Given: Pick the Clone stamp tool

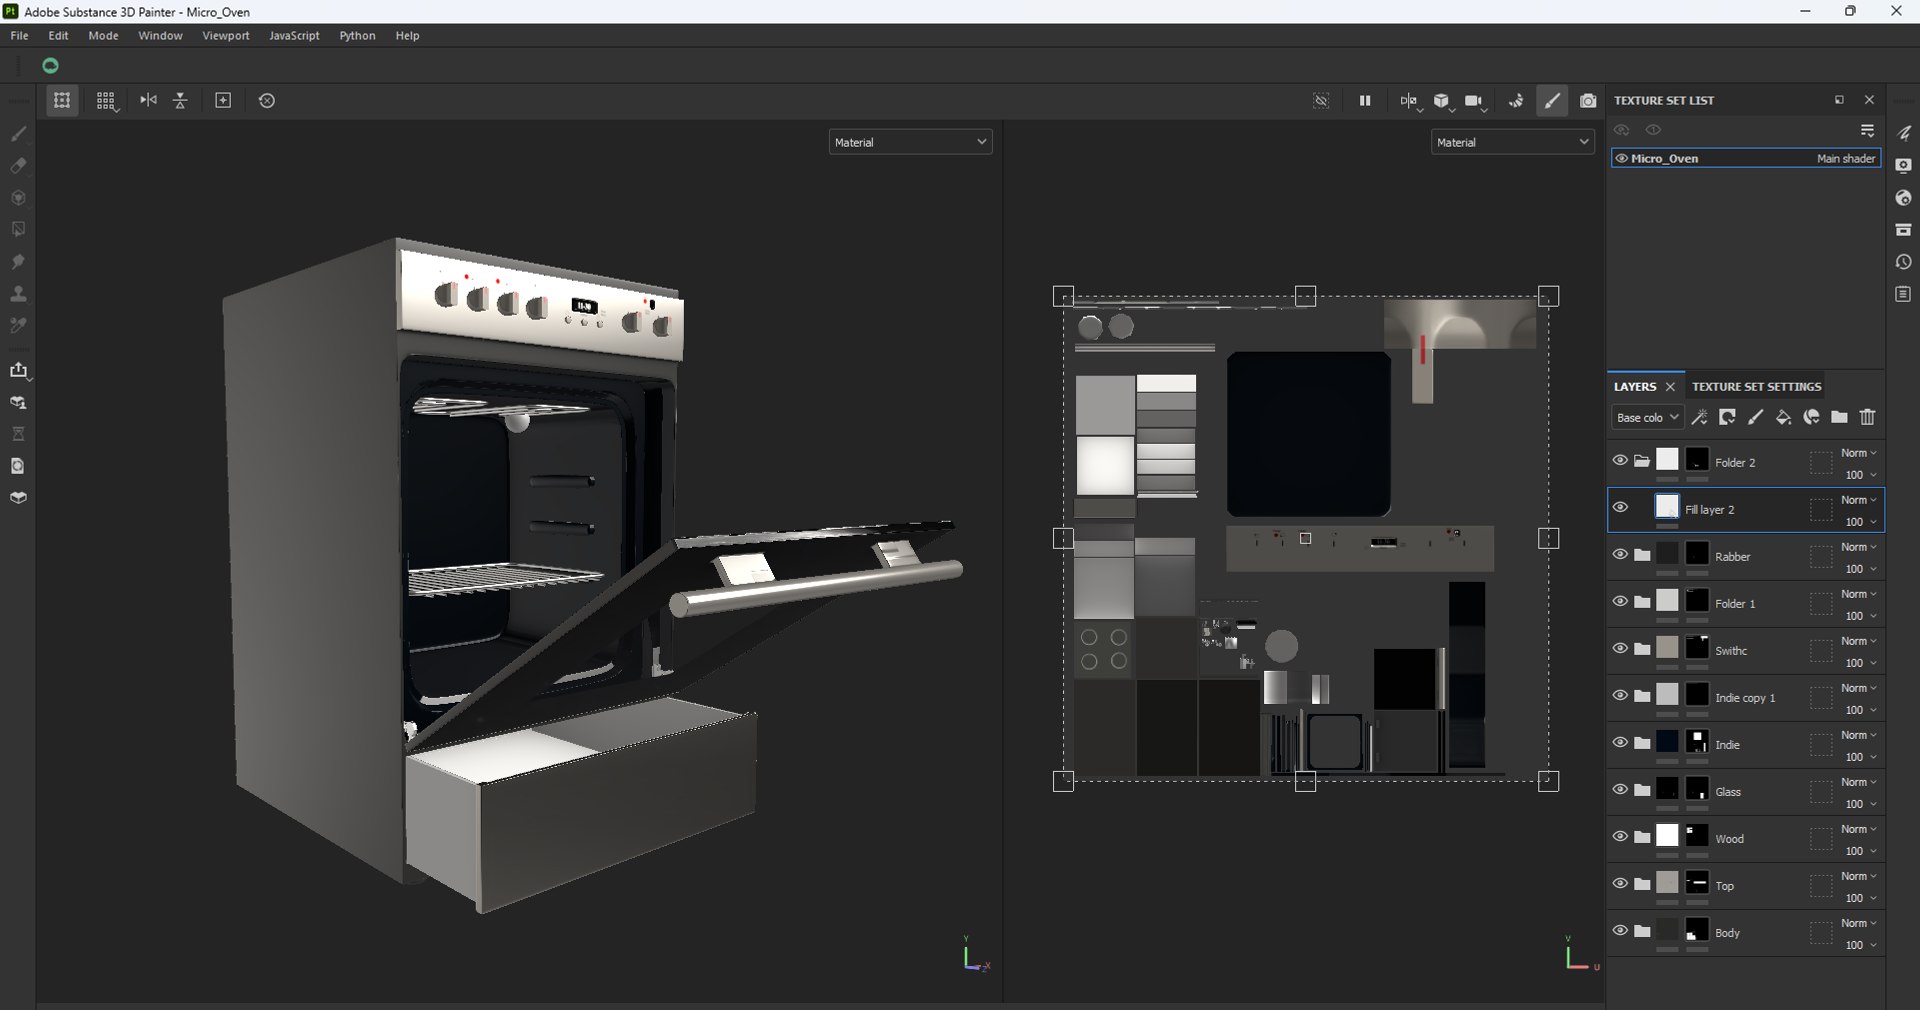Looking at the screenshot, I should click(18, 294).
